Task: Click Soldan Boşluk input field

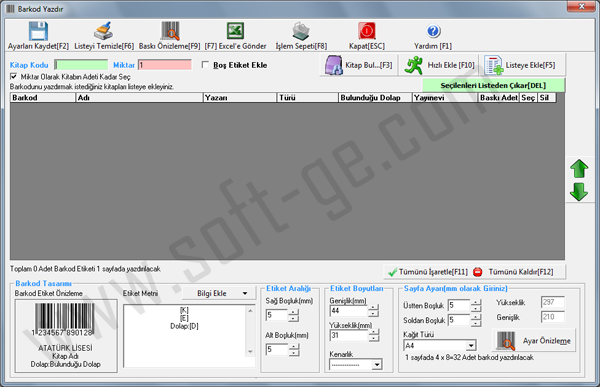Action: [x=459, y=320]
